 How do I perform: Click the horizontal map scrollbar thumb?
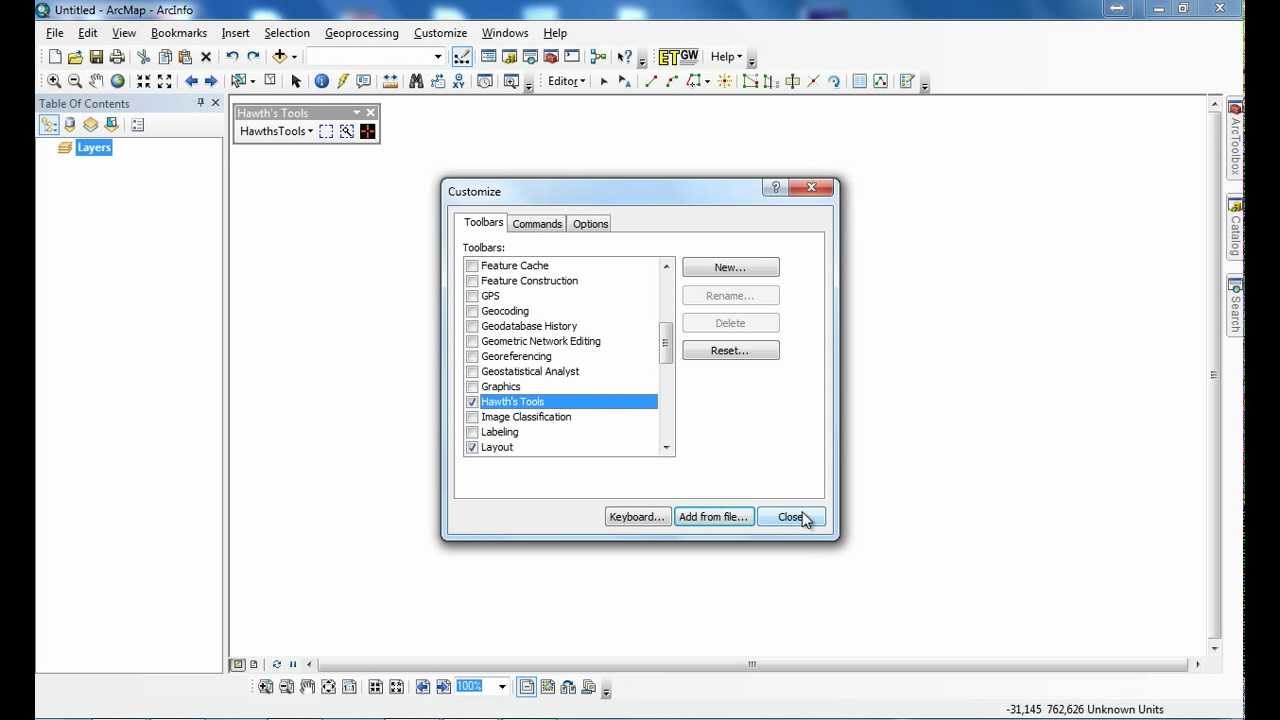[x=752, y=664]
